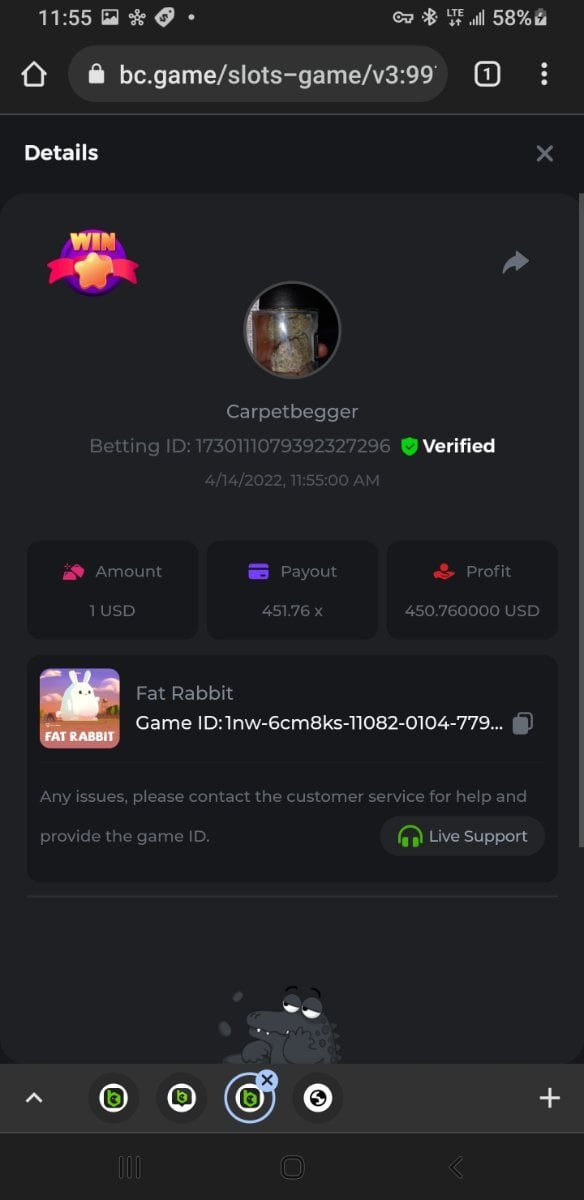Add a new tab with plus icon

(549, 1098)
